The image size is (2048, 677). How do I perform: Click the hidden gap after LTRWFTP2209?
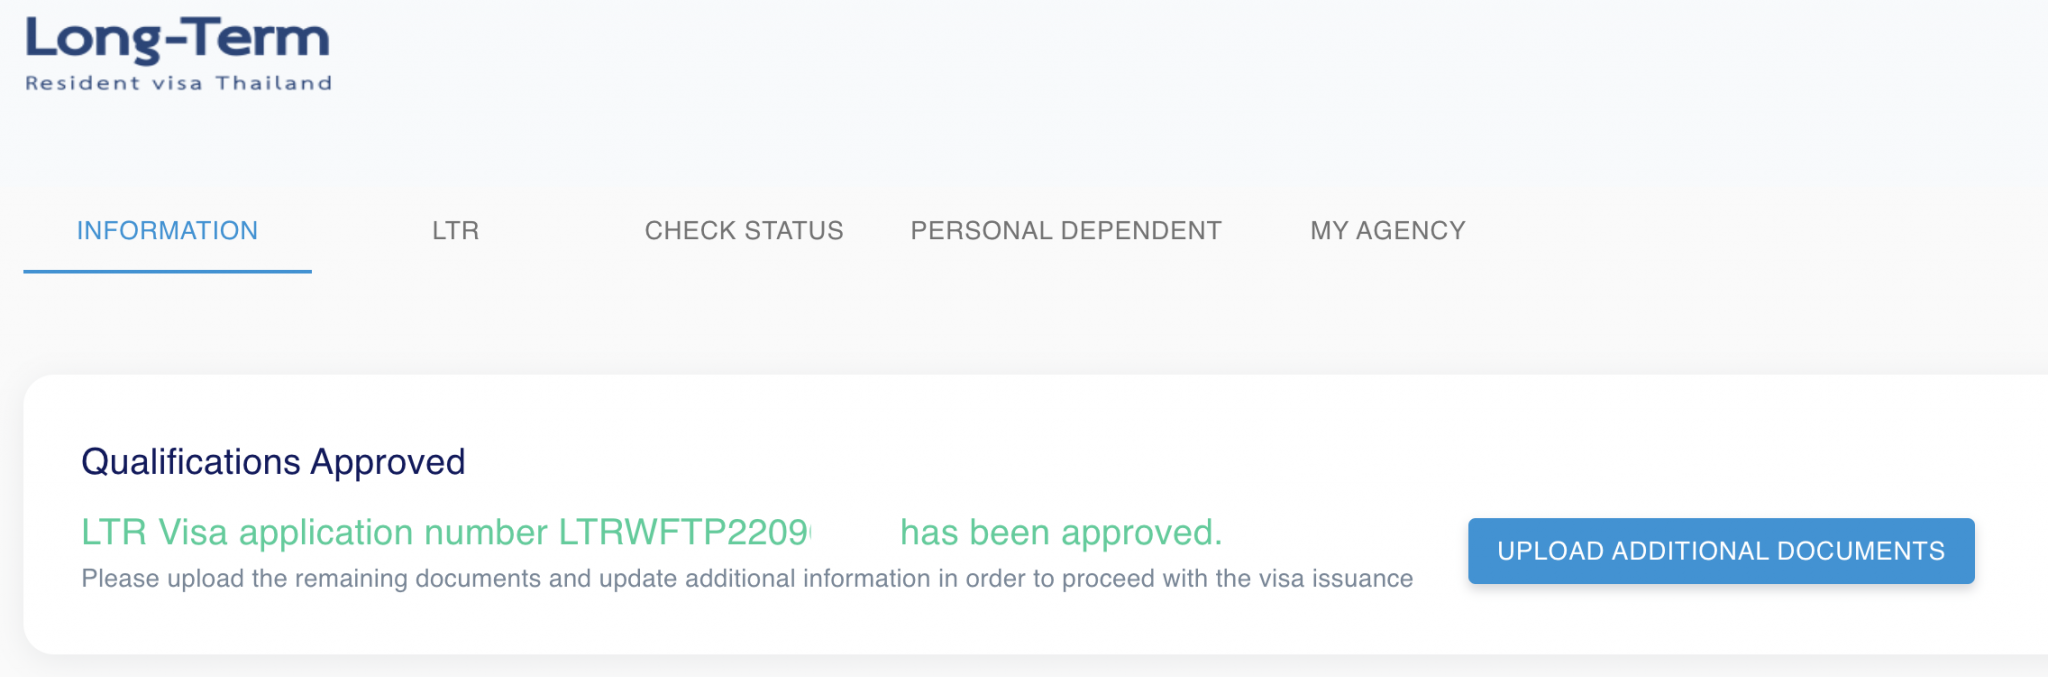855,533
